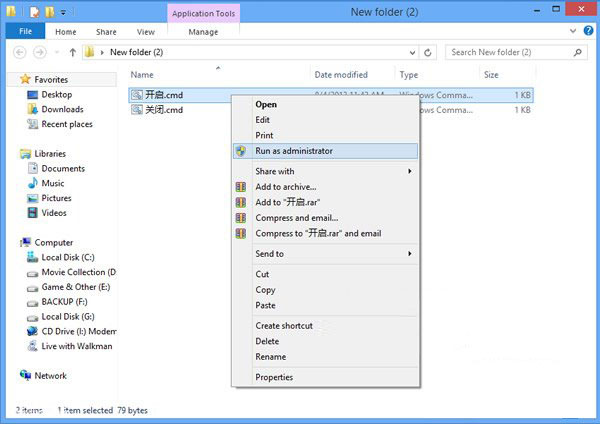Expand the Send to submenu arrow
This screenshot has width=600, height=424.
pos(409,254)
